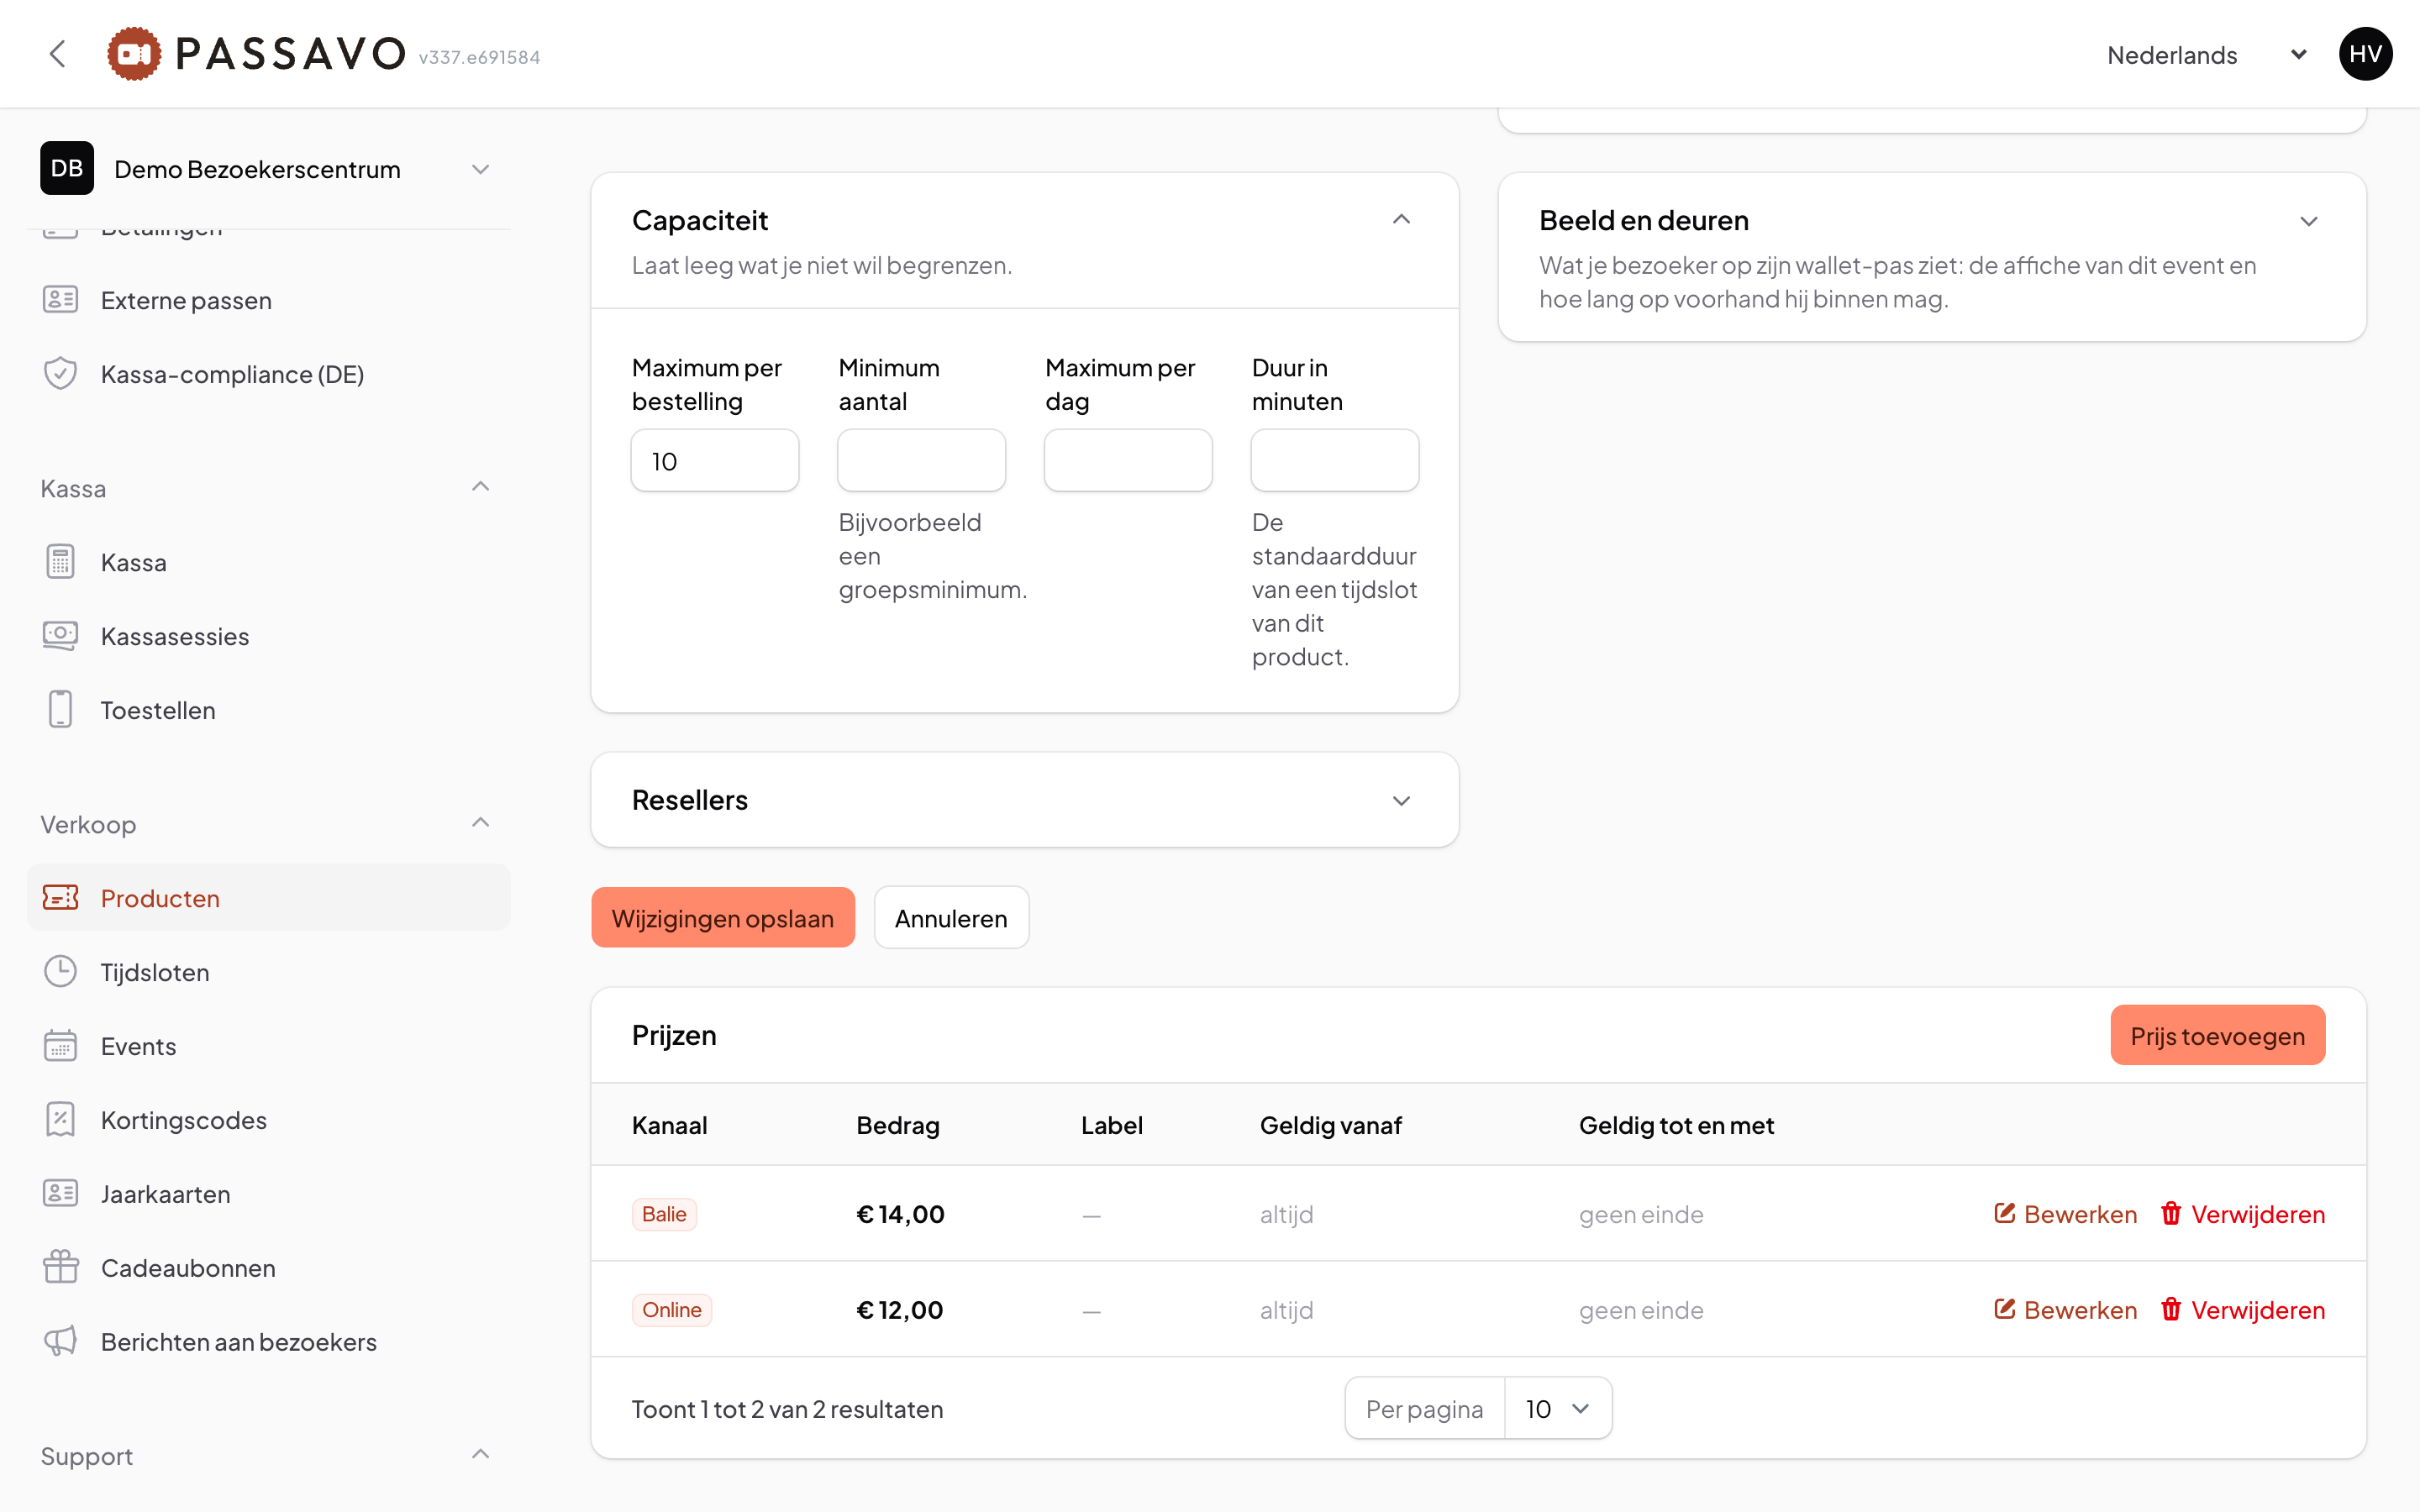The height and width of the screenshot is (1512, 2420).
Task: Click the Passavo logo icon
Action: coord(134,54)
